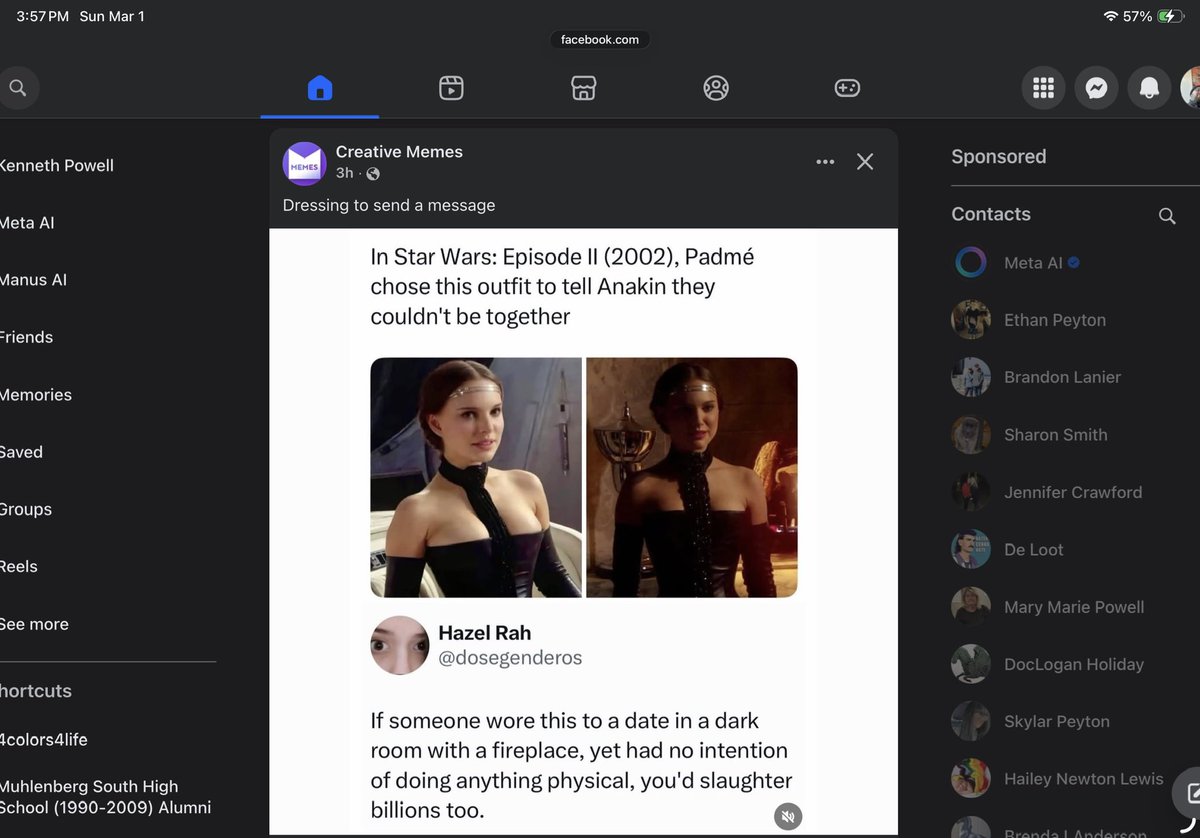
Task: Go to the Home feed tab
Action: pyautogui.click(x=320, y=88)
